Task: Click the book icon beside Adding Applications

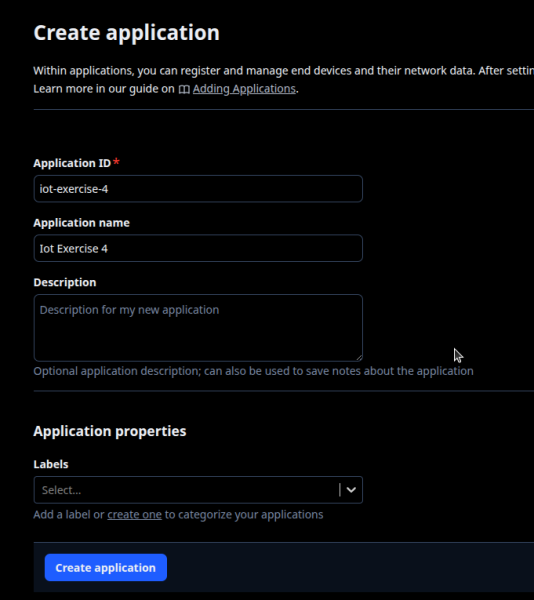Action: click(184, 89)
